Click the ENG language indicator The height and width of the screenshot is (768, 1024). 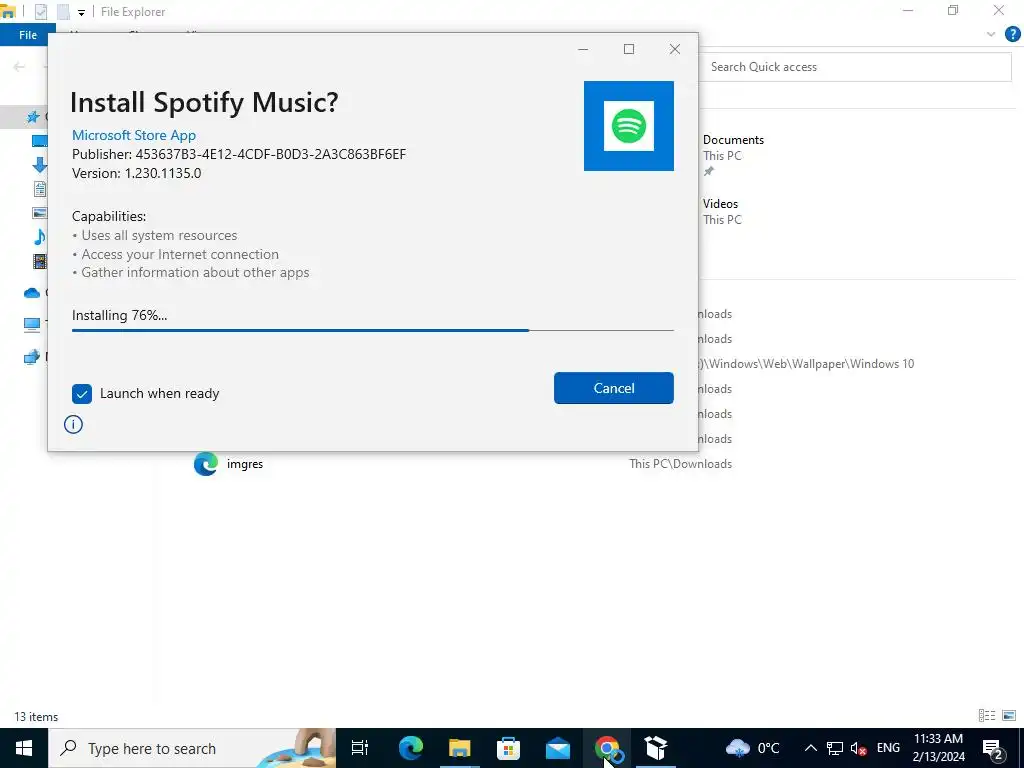[888, 748]
